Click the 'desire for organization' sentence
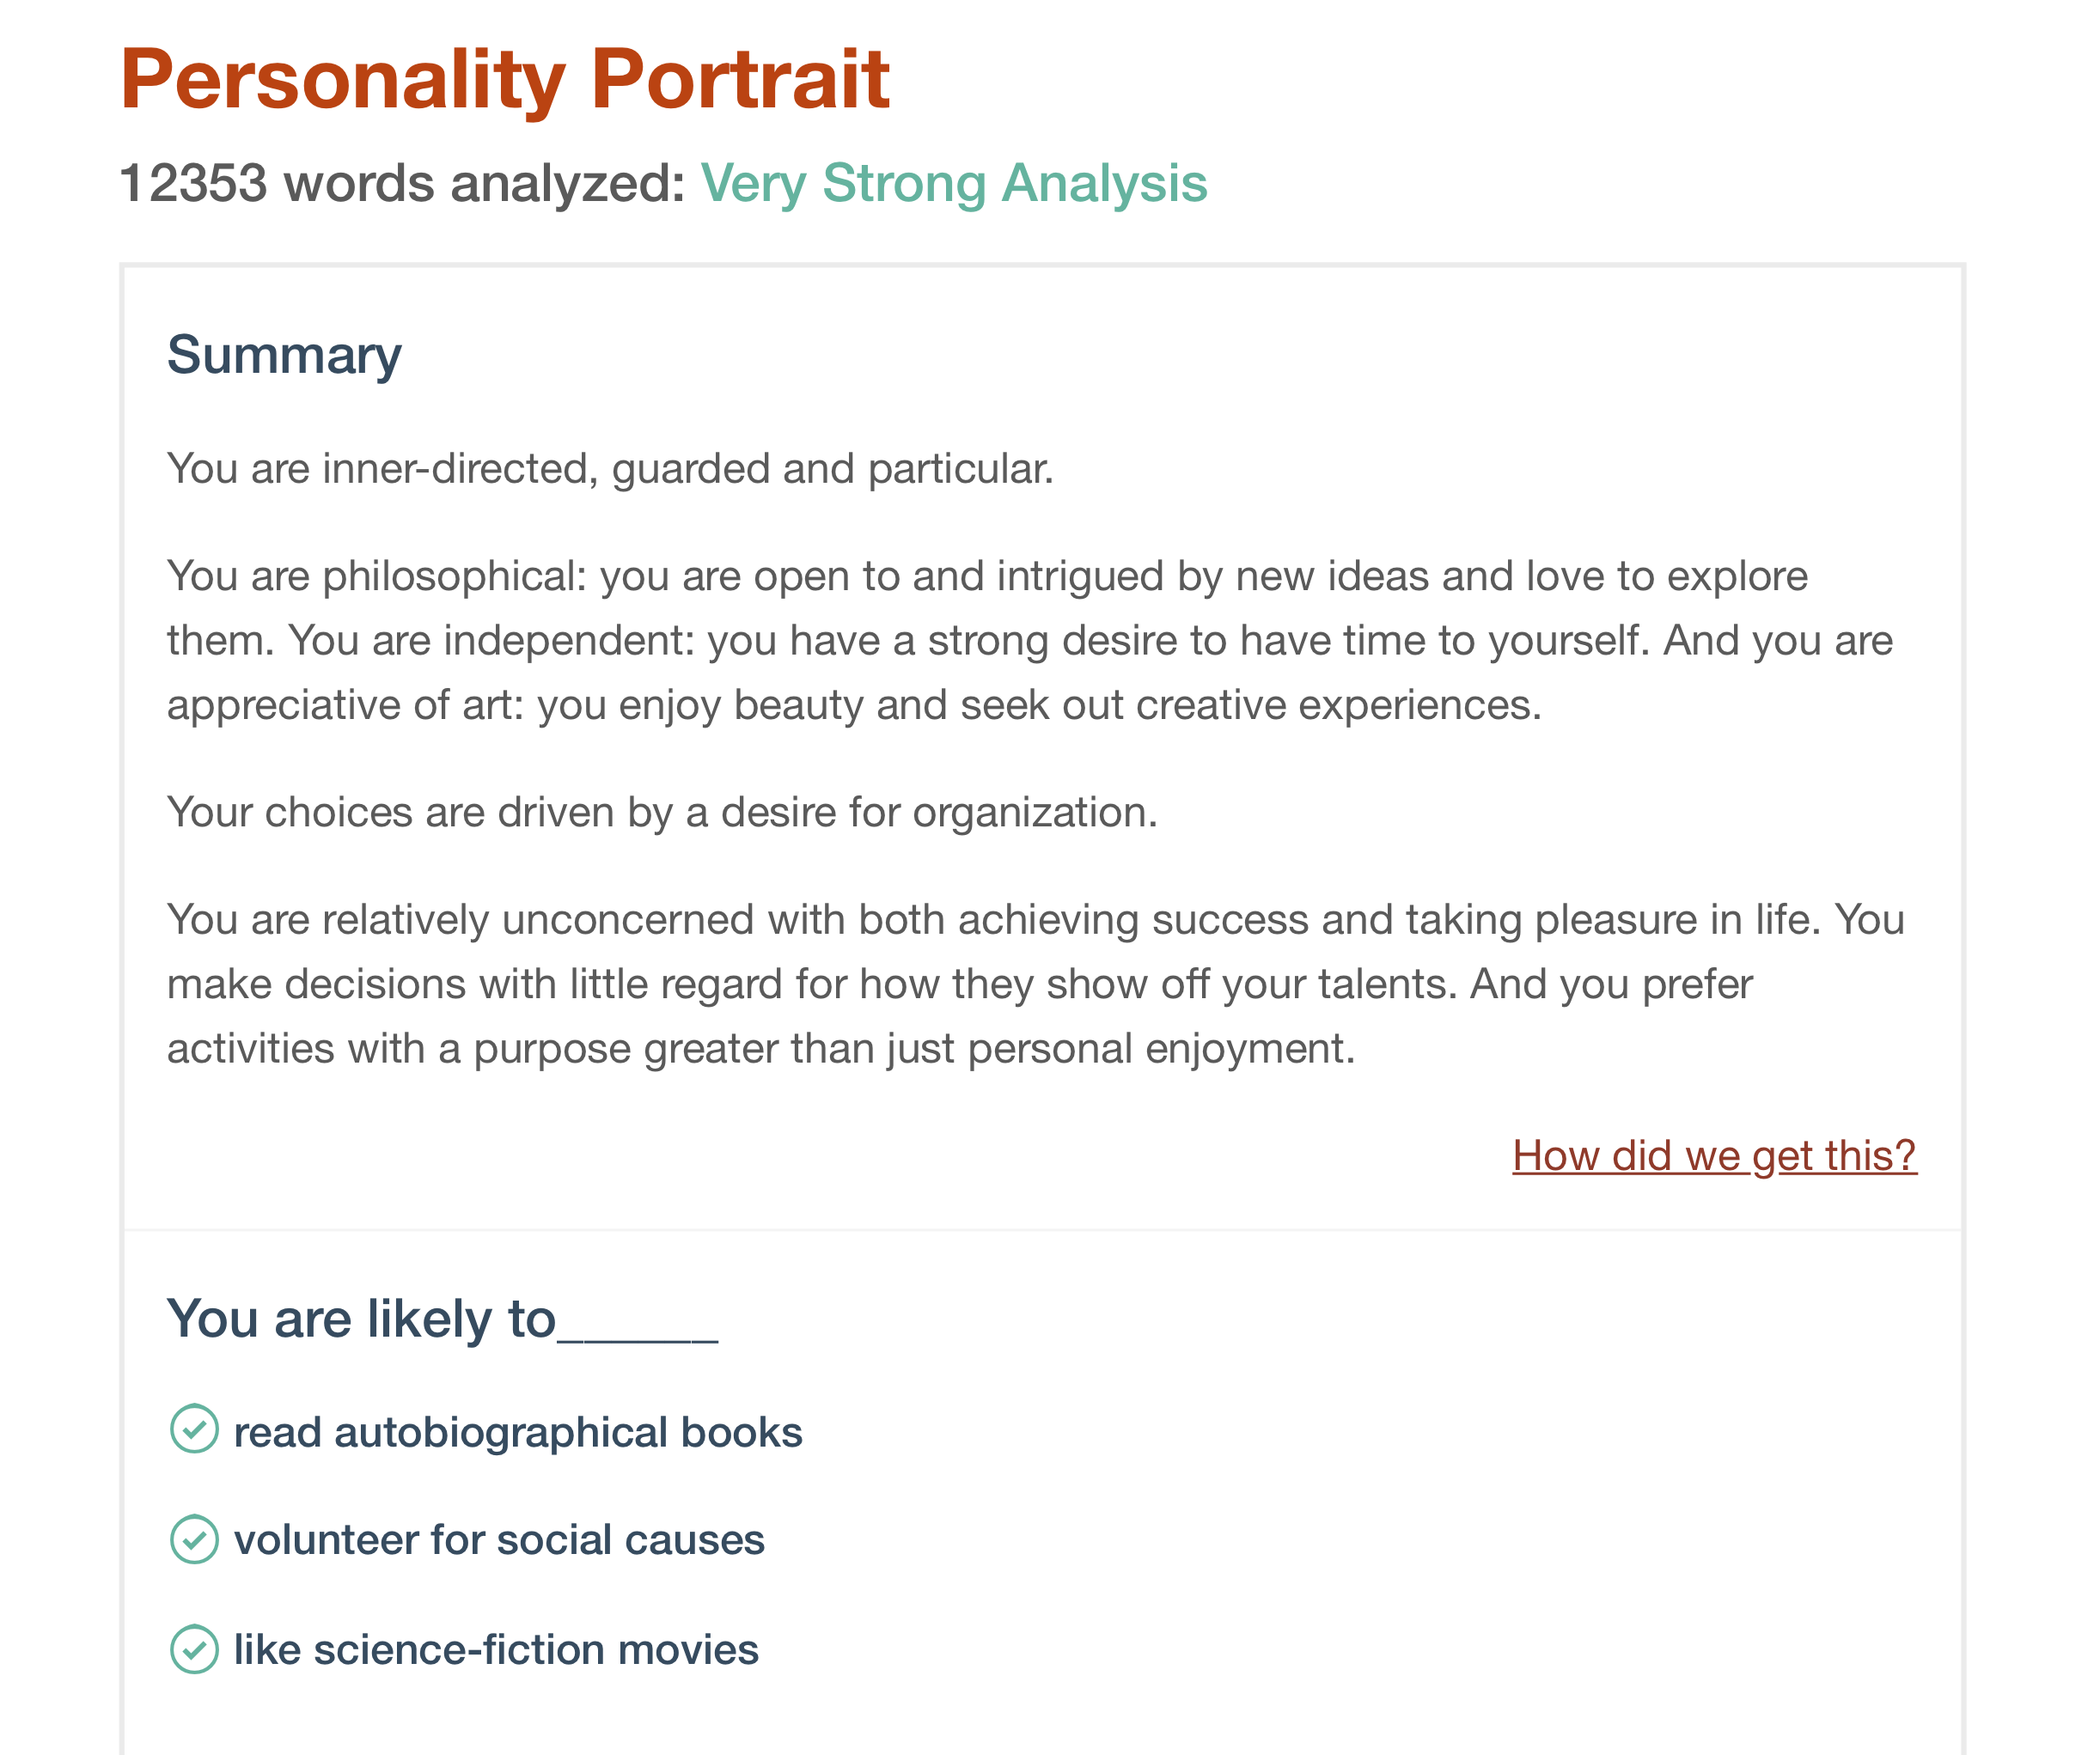 click(662, 812)
